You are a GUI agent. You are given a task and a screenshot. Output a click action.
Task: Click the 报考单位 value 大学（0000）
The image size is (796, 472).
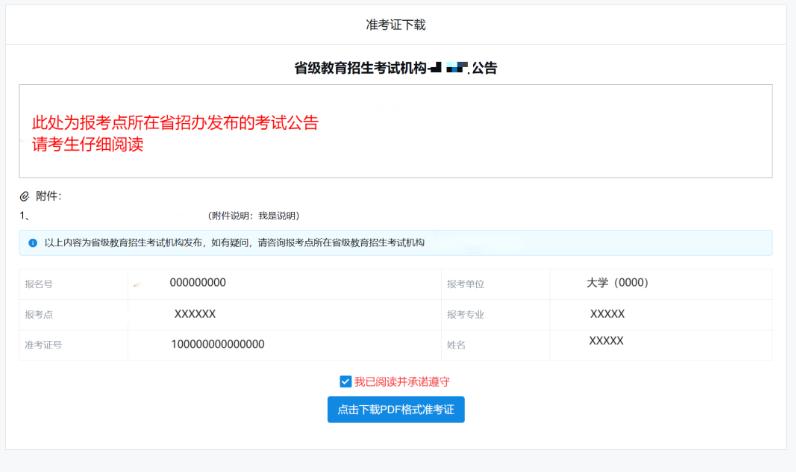pos(617,283)
